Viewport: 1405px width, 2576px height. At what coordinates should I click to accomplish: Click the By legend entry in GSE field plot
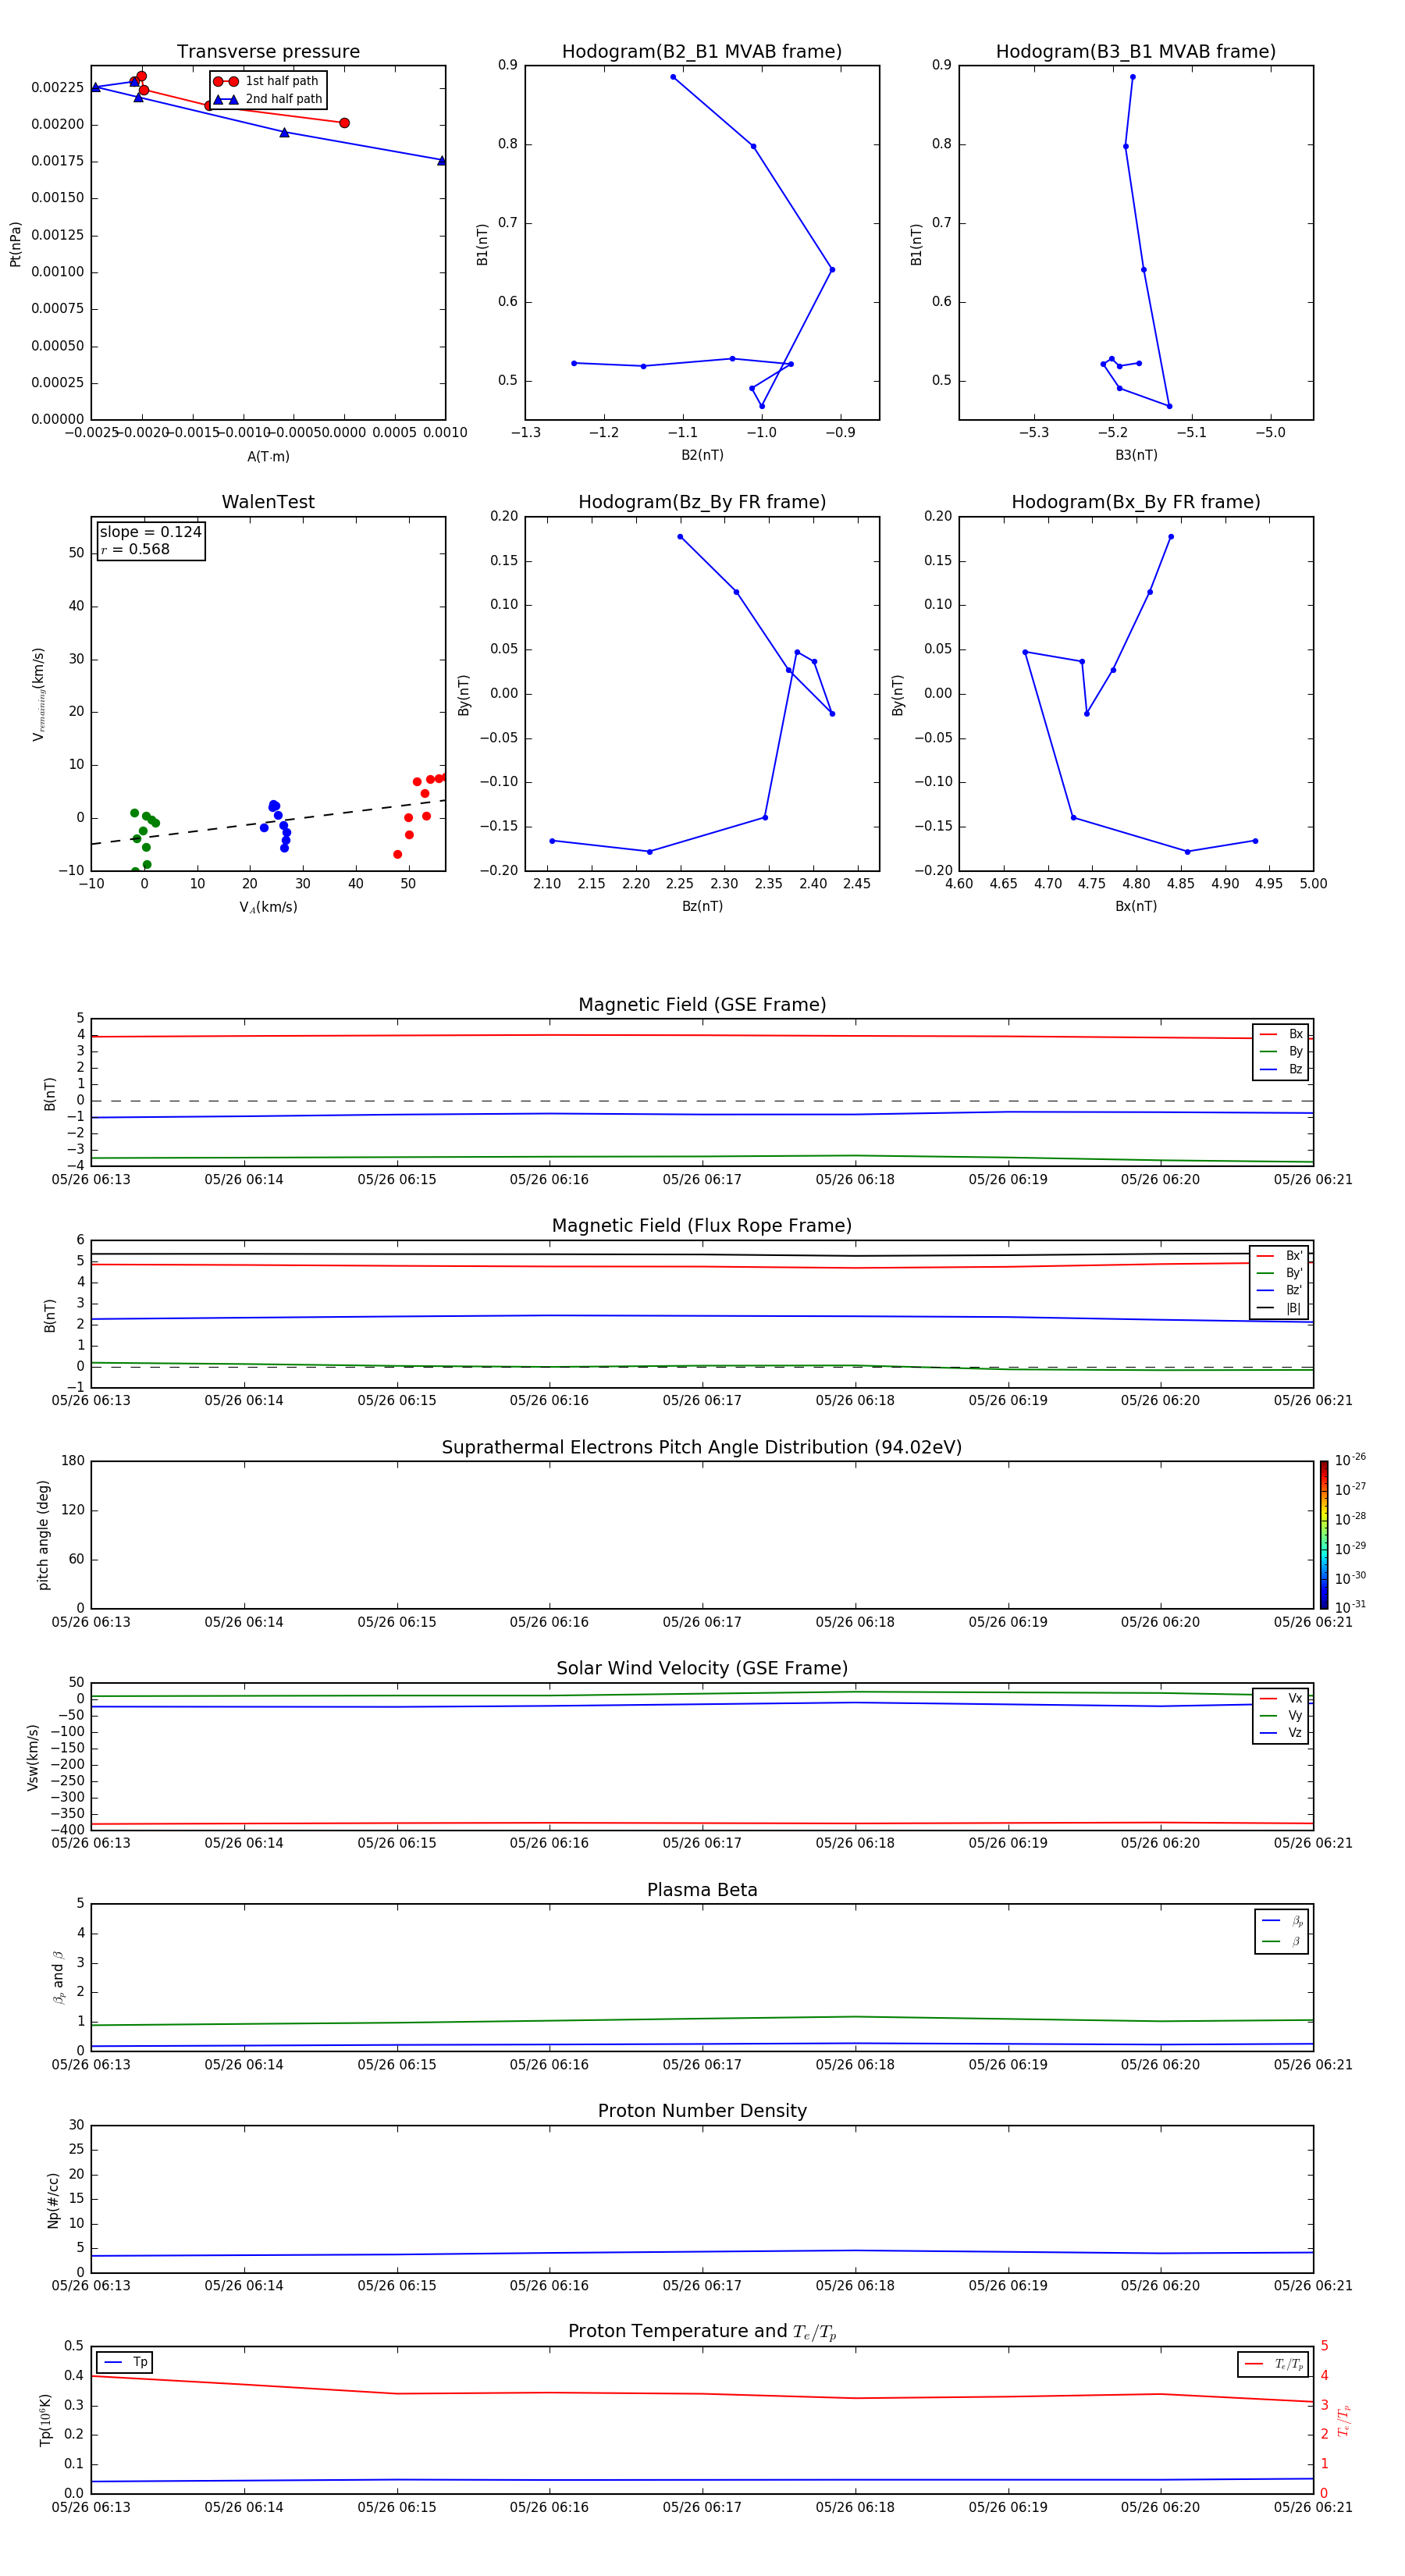pos(1281,1051)
